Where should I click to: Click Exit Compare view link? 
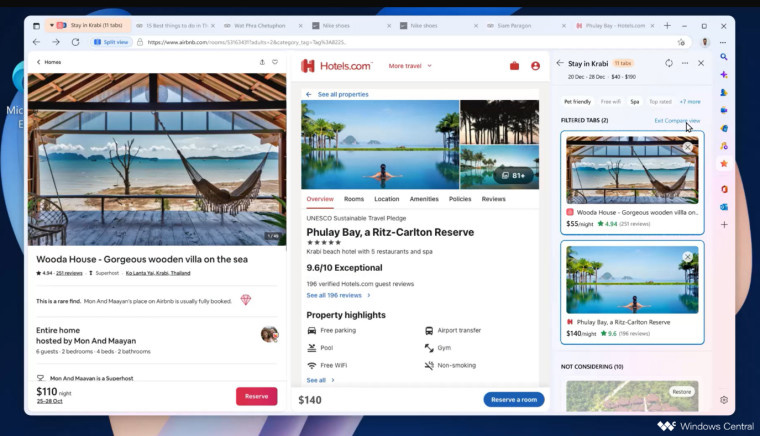(x=677, y=121)
